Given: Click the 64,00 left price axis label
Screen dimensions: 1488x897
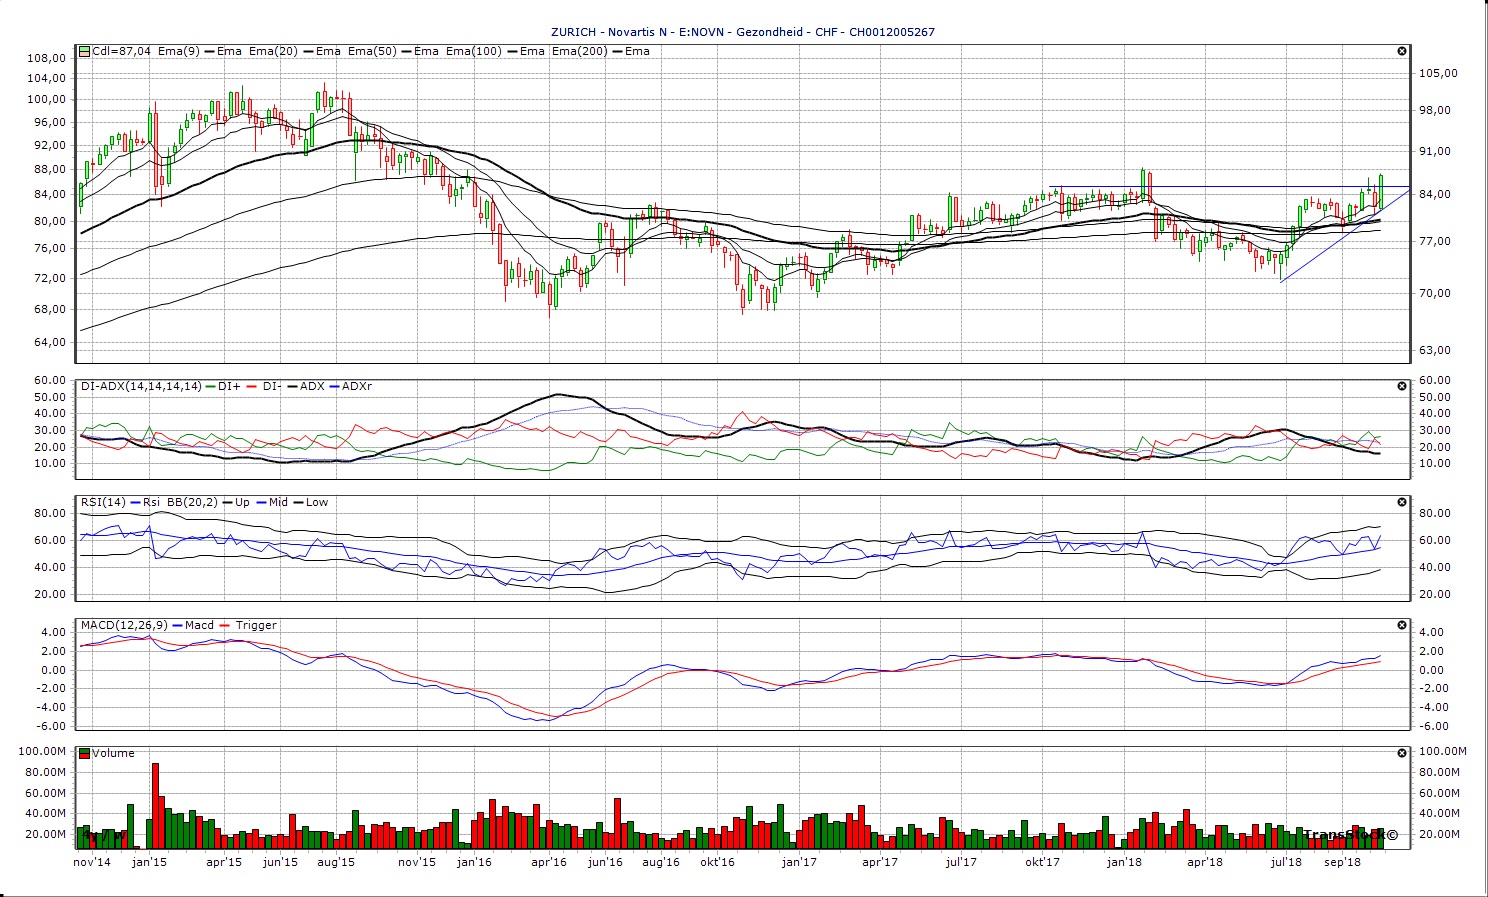Looking at the screenshot, I should click(50, 342).
